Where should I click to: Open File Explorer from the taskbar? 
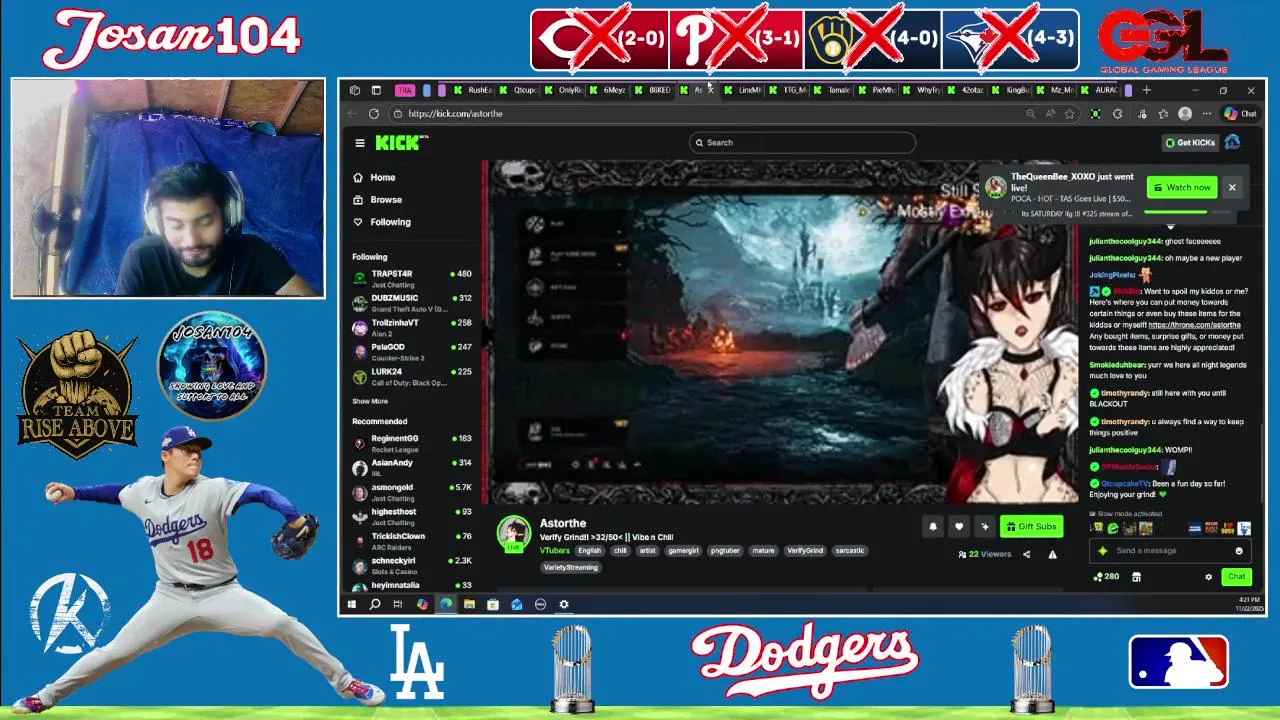pyautogui.click(x=469, y=604)
